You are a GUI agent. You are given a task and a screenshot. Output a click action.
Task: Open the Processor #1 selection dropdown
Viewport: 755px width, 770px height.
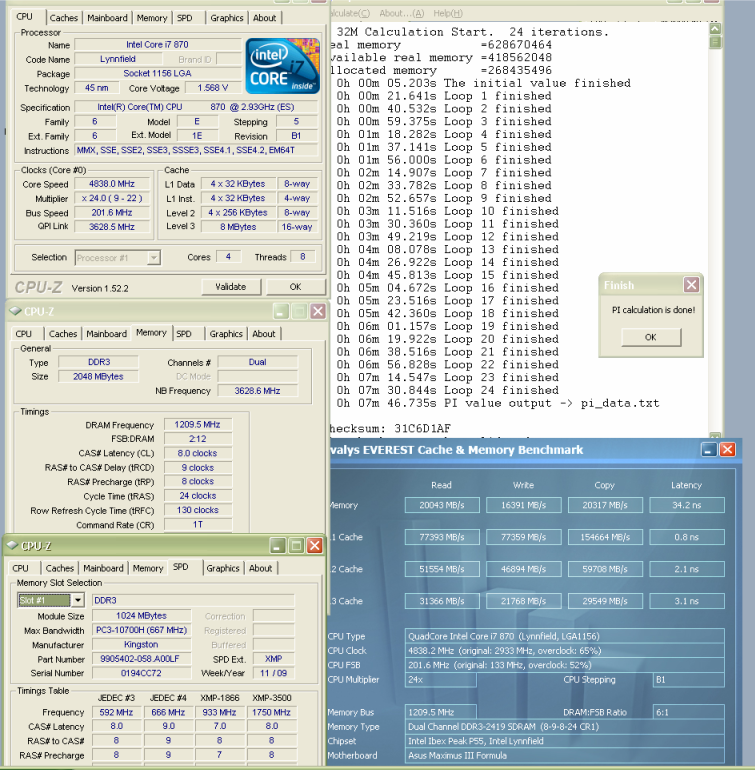(x=154, y=257)
